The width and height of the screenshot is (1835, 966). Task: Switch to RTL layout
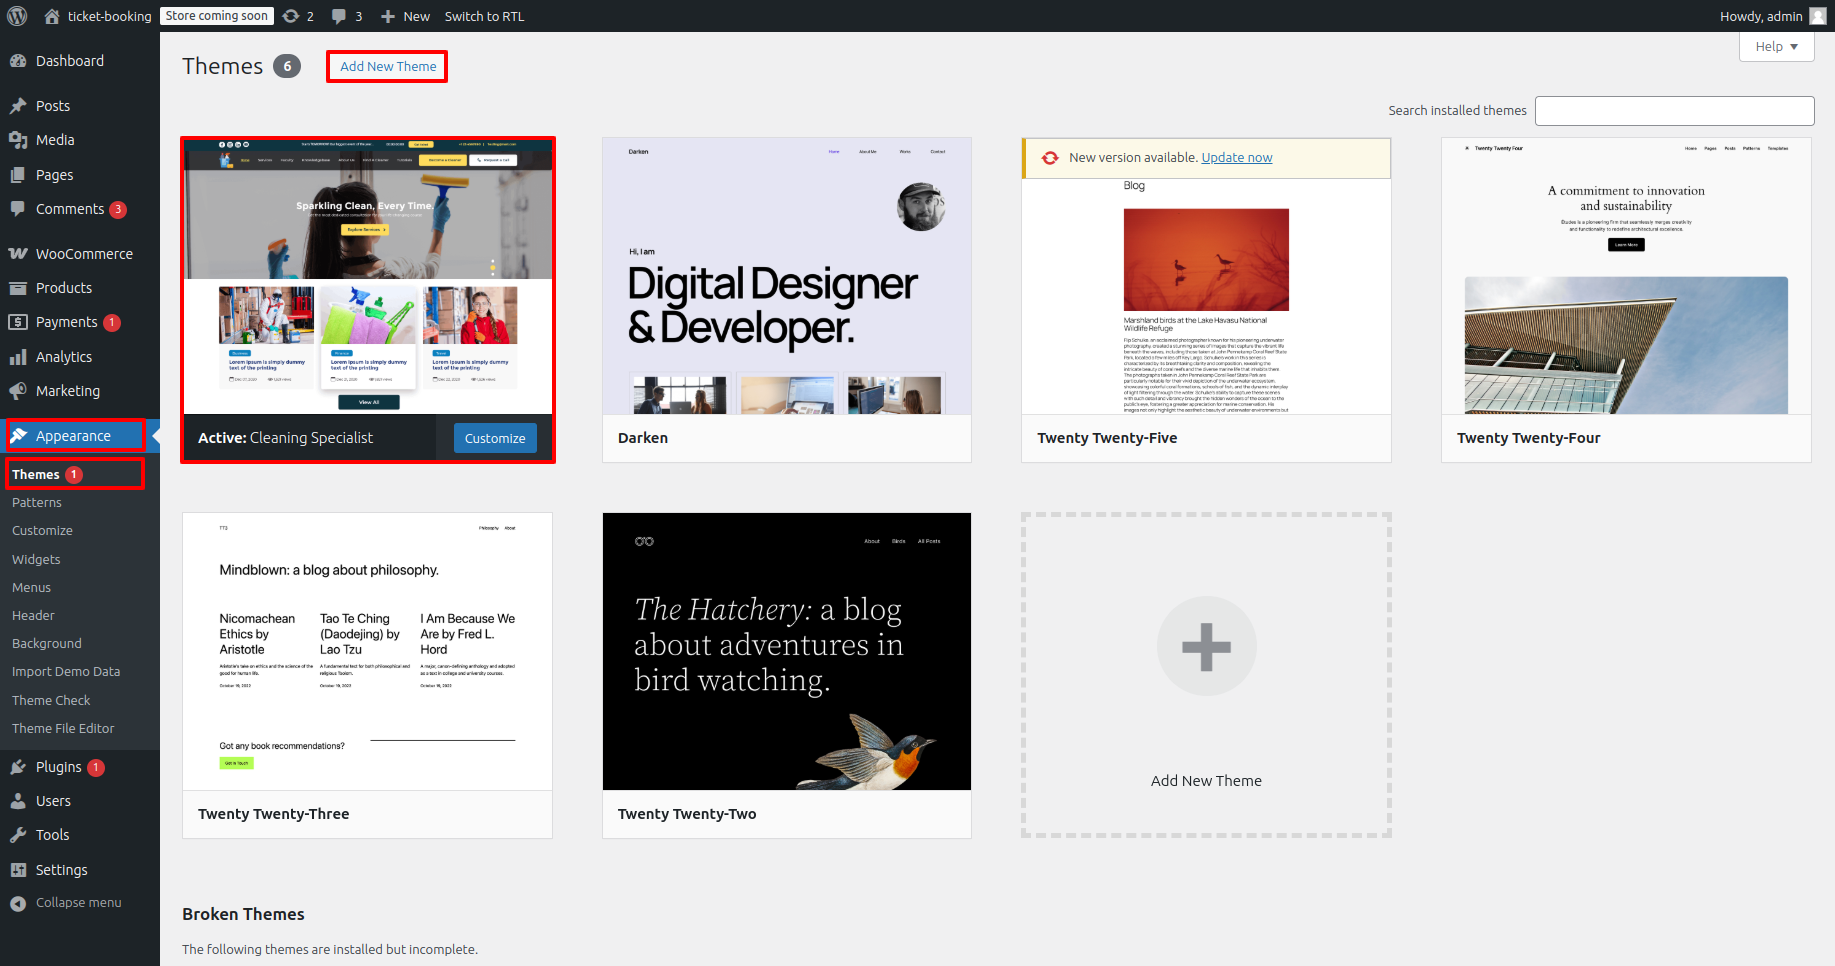coord(484,16)
